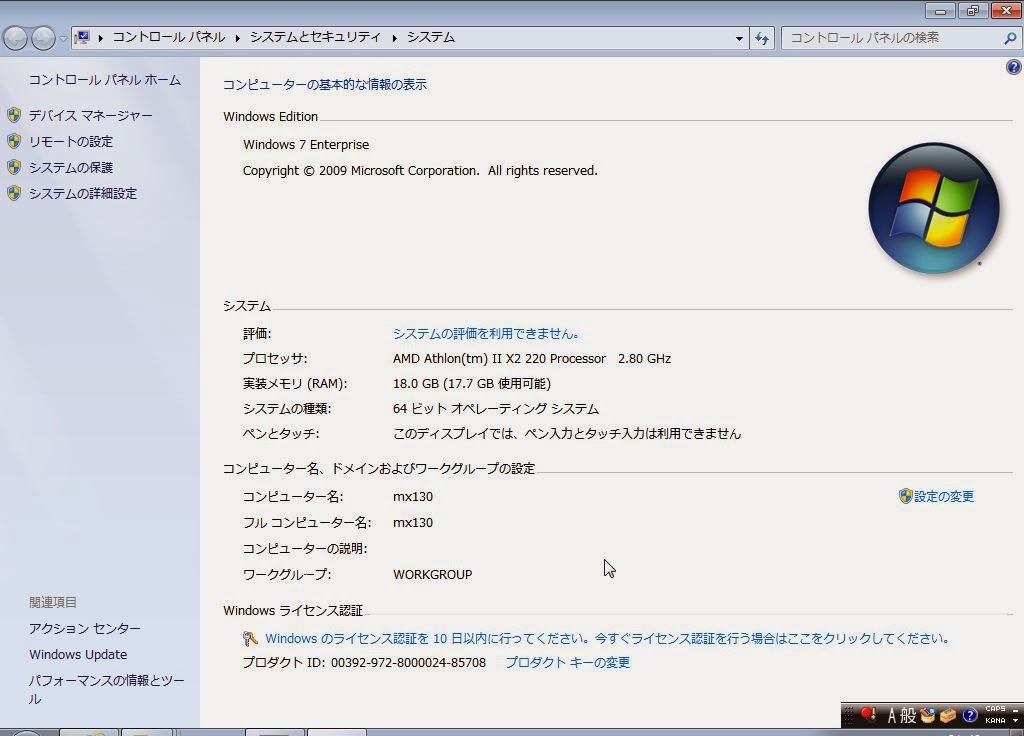Viewport: 1024px width, 736px height.
Task: Click language bar minimize dash button
Action: [x=1016, y=710]
